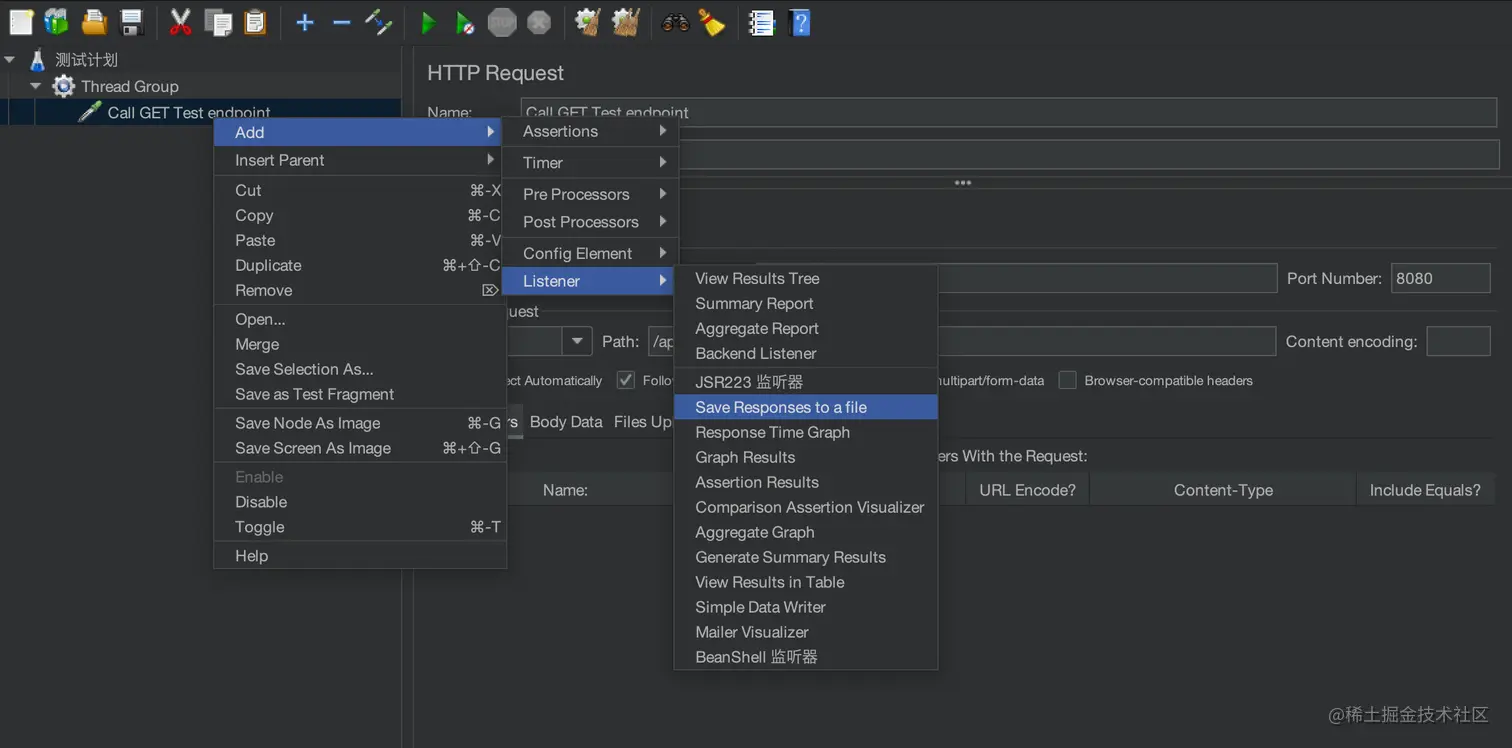Viewport: 1512px width, 748px height.
Task: Collapse the 测试计划 root tree node
Action: (x=10, y=60)
